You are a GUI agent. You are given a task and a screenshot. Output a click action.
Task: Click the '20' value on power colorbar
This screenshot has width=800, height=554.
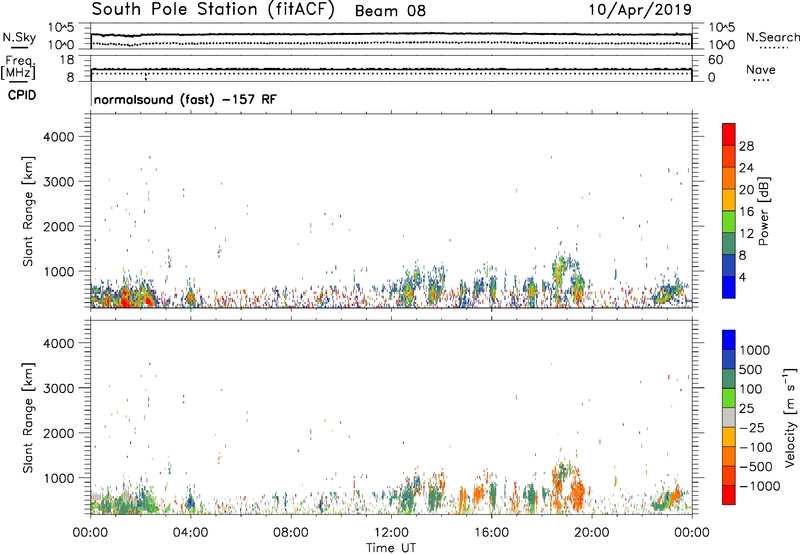pos(746,190)
